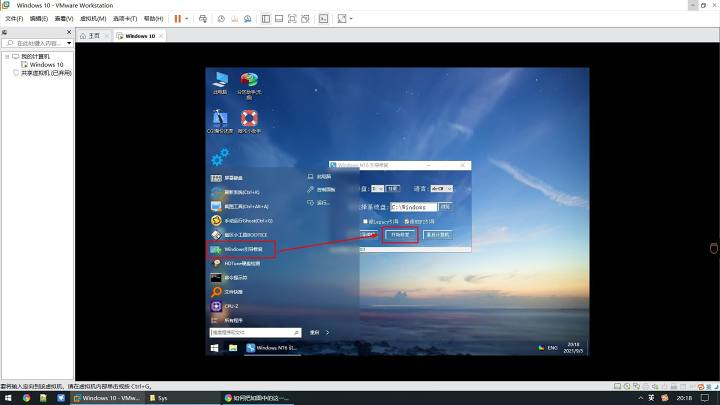
Task: Open the 查看(V) menu
Action: point(64,19)
